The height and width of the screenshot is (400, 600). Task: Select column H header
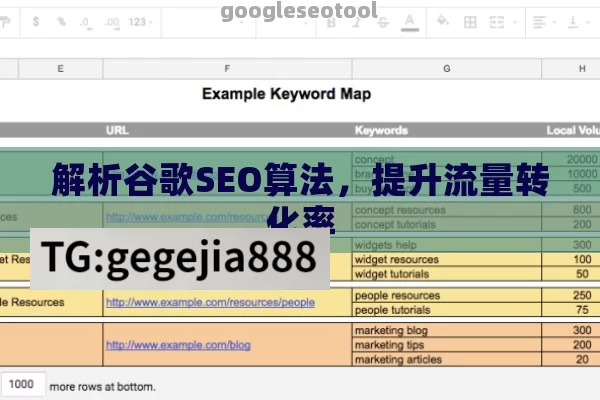pos(571,69)
